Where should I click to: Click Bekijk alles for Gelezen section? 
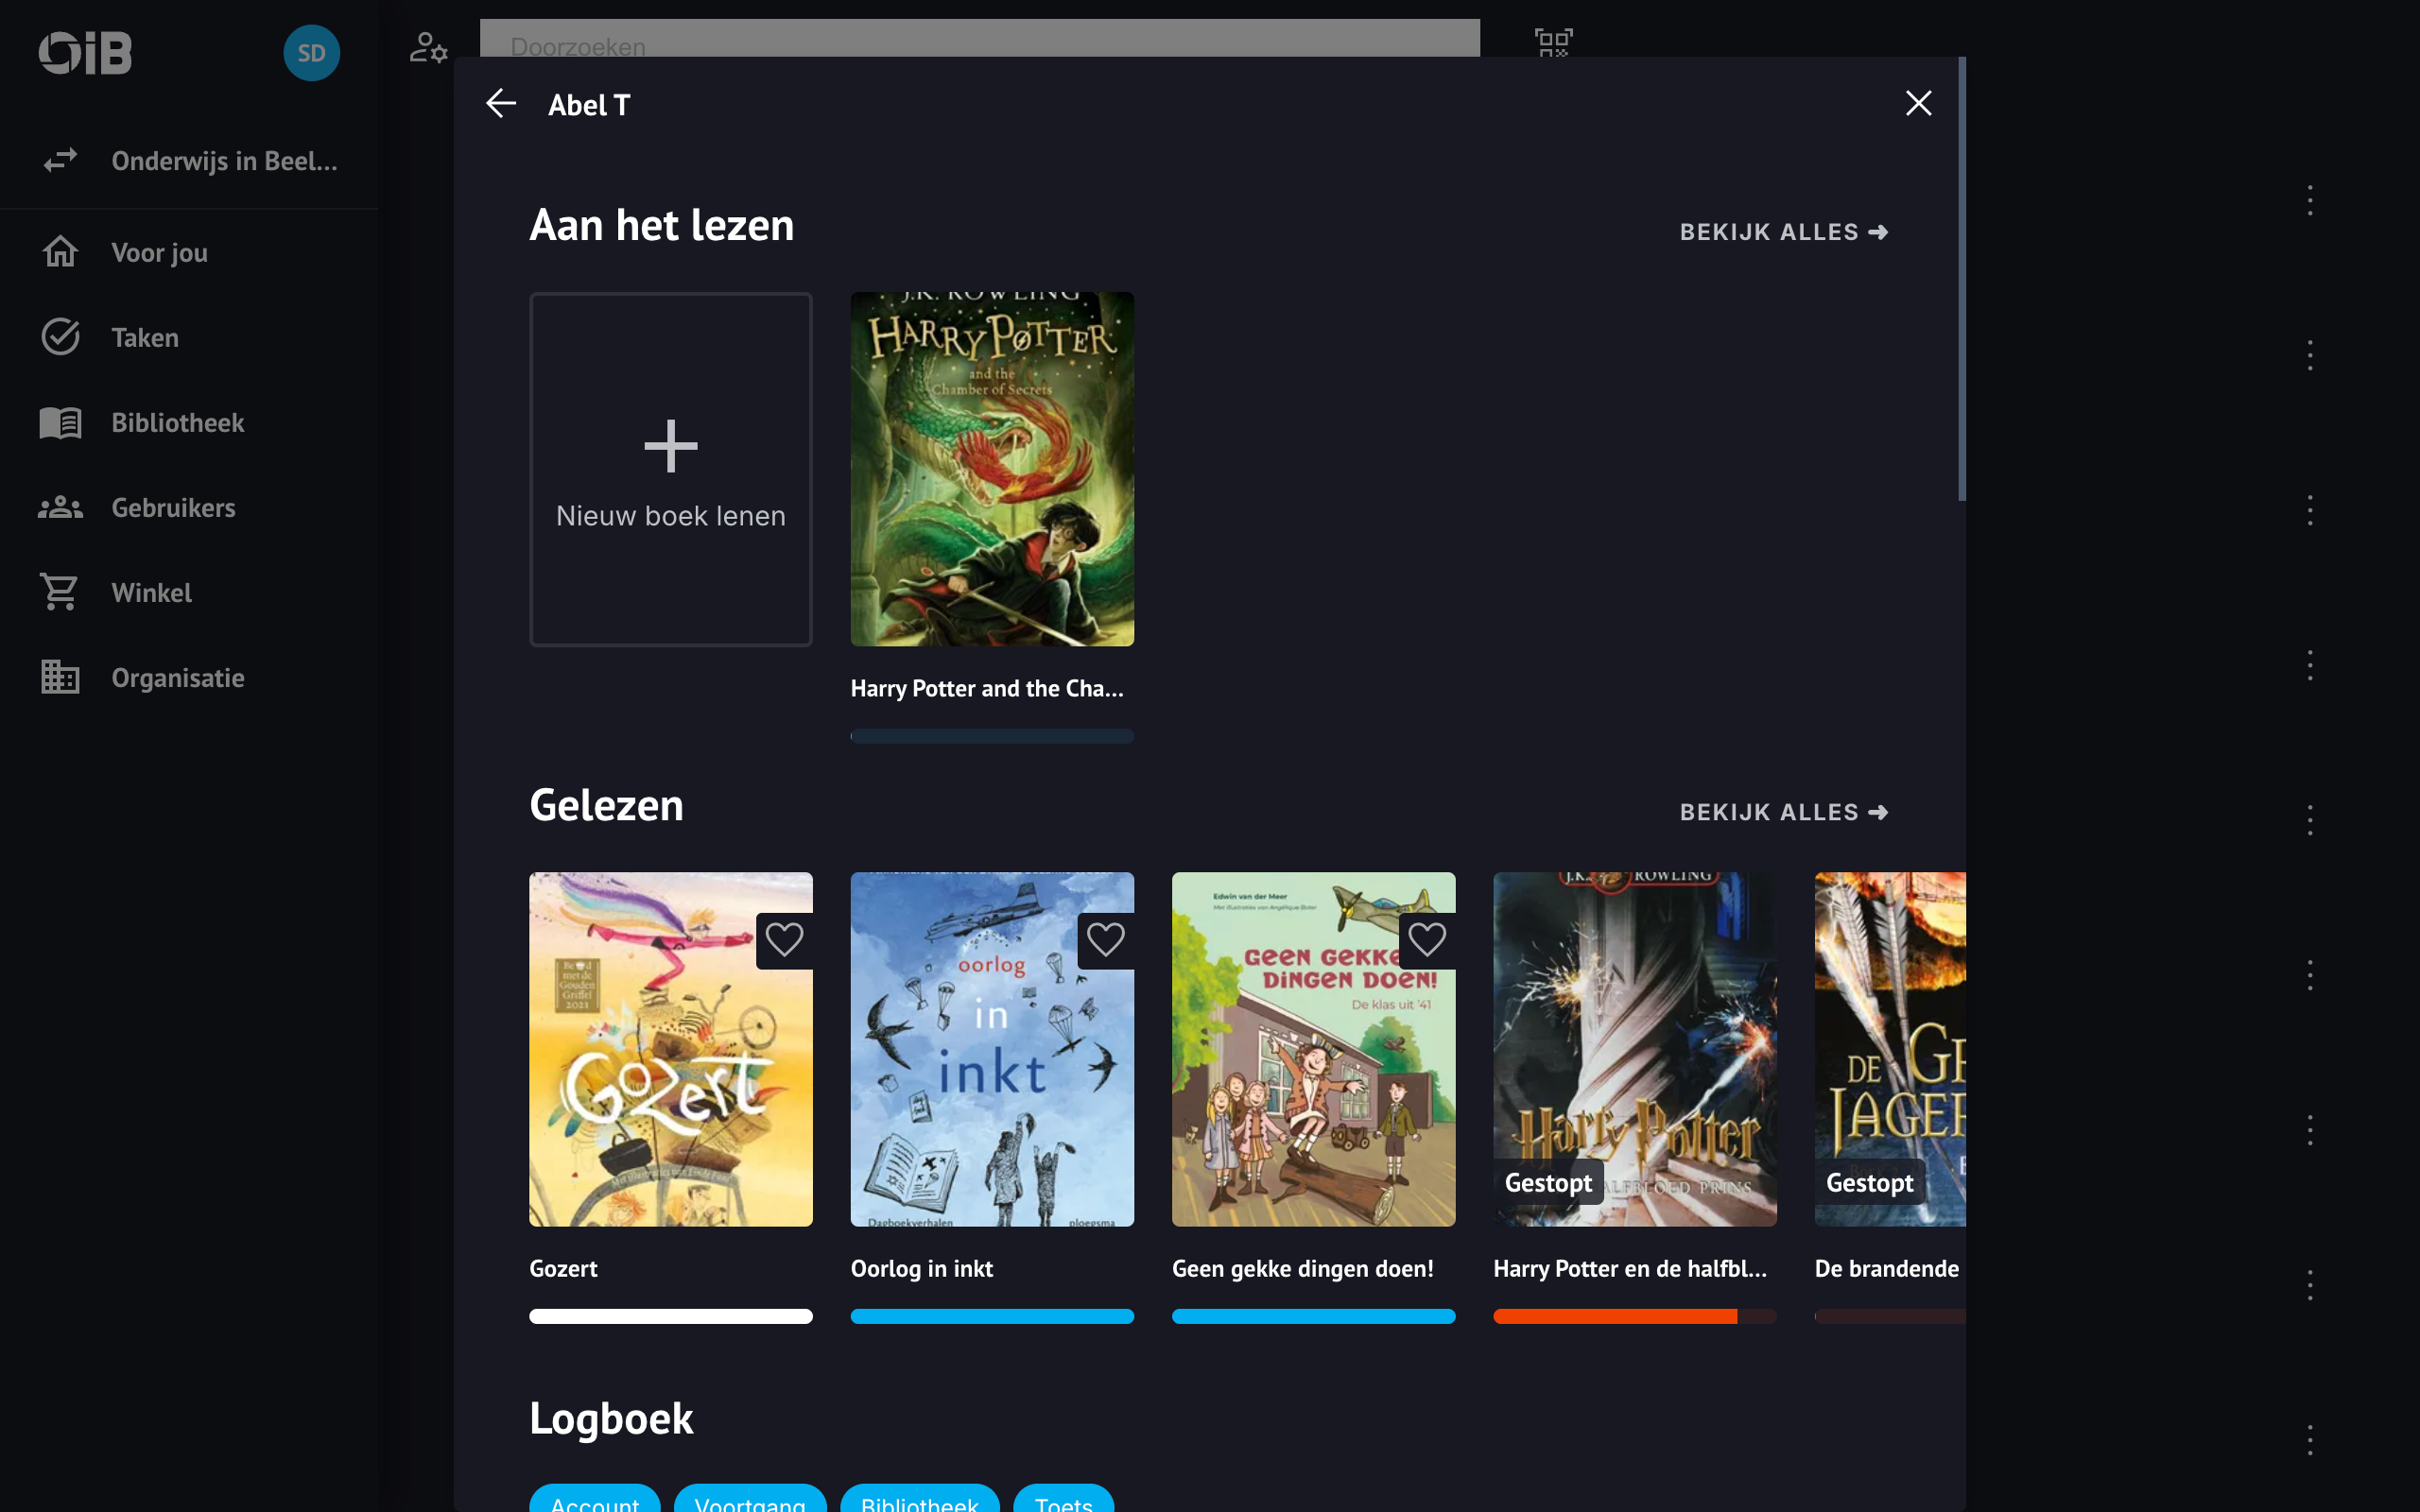pos(1783,812)
